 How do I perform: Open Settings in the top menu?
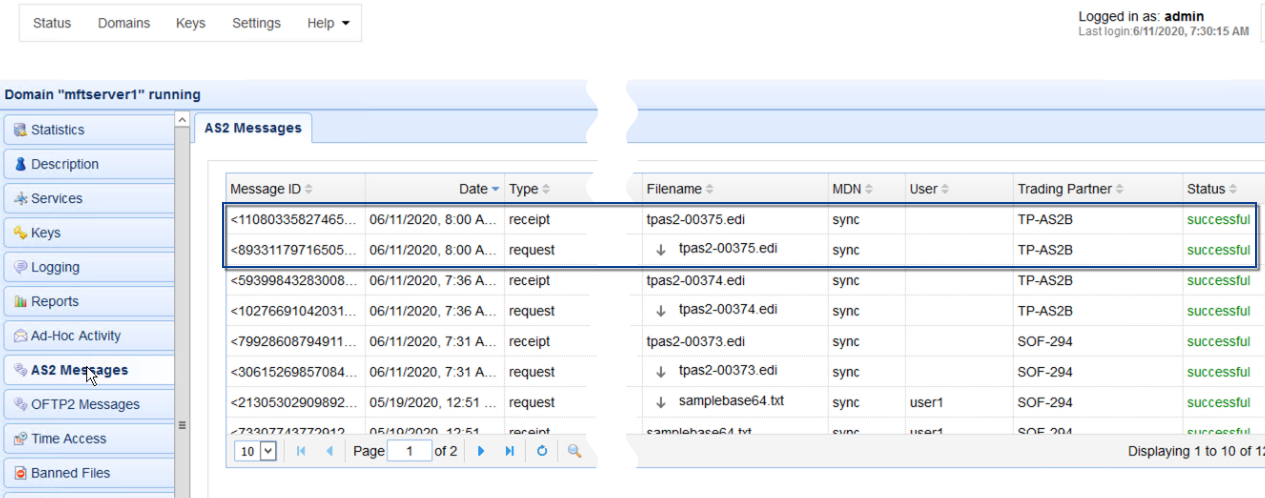click(x=256, y=23)
